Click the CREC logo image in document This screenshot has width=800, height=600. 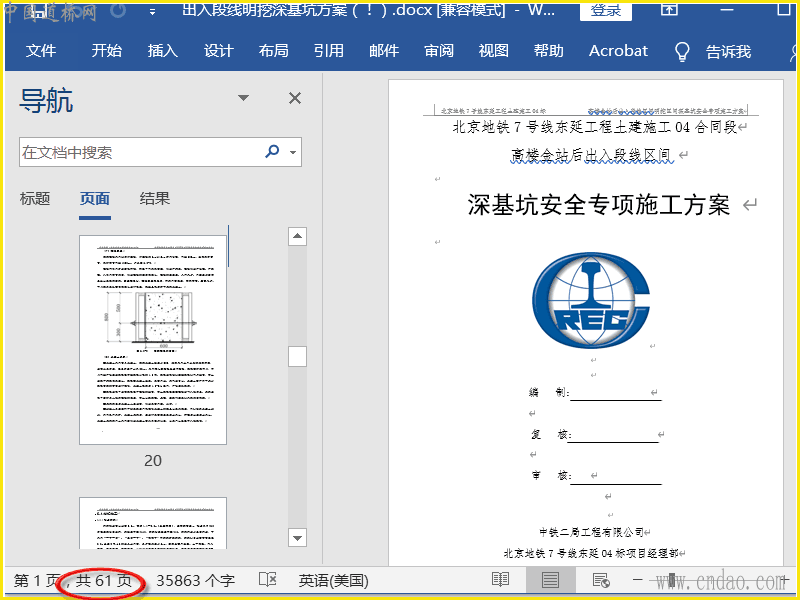tap(590, 300)
